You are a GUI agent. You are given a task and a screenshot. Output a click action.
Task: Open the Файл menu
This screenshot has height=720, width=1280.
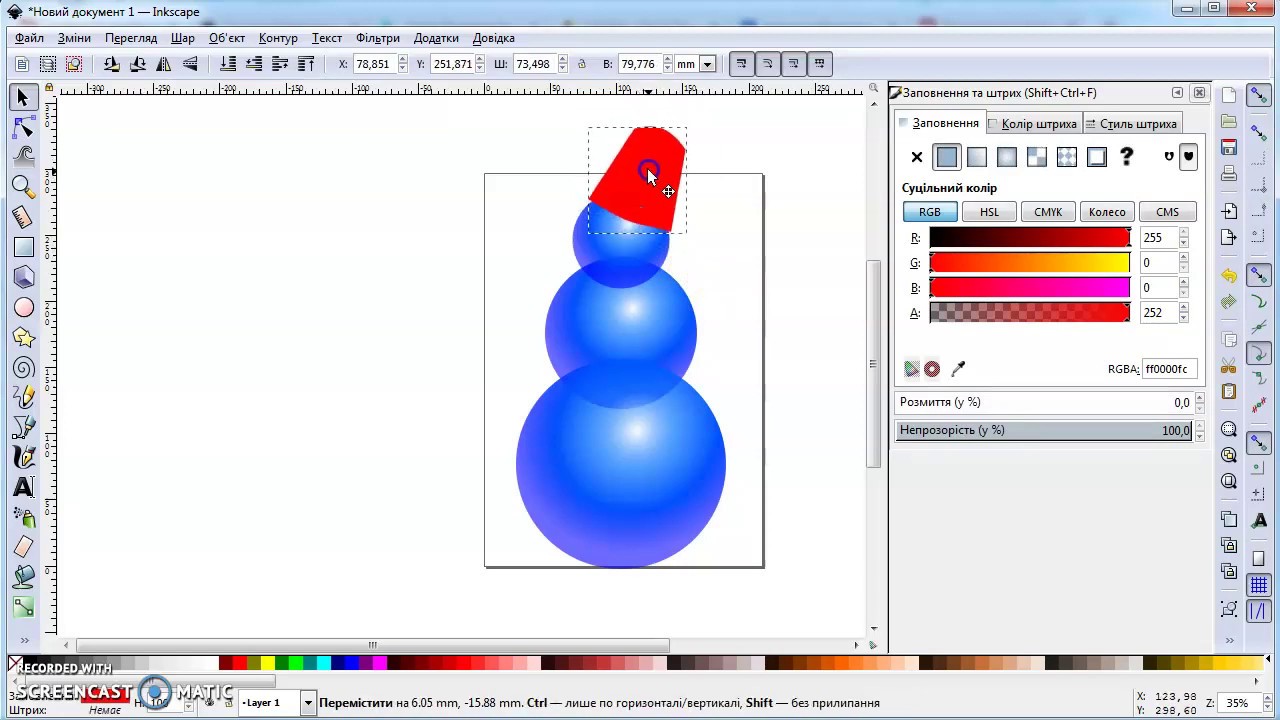point(29,38)
